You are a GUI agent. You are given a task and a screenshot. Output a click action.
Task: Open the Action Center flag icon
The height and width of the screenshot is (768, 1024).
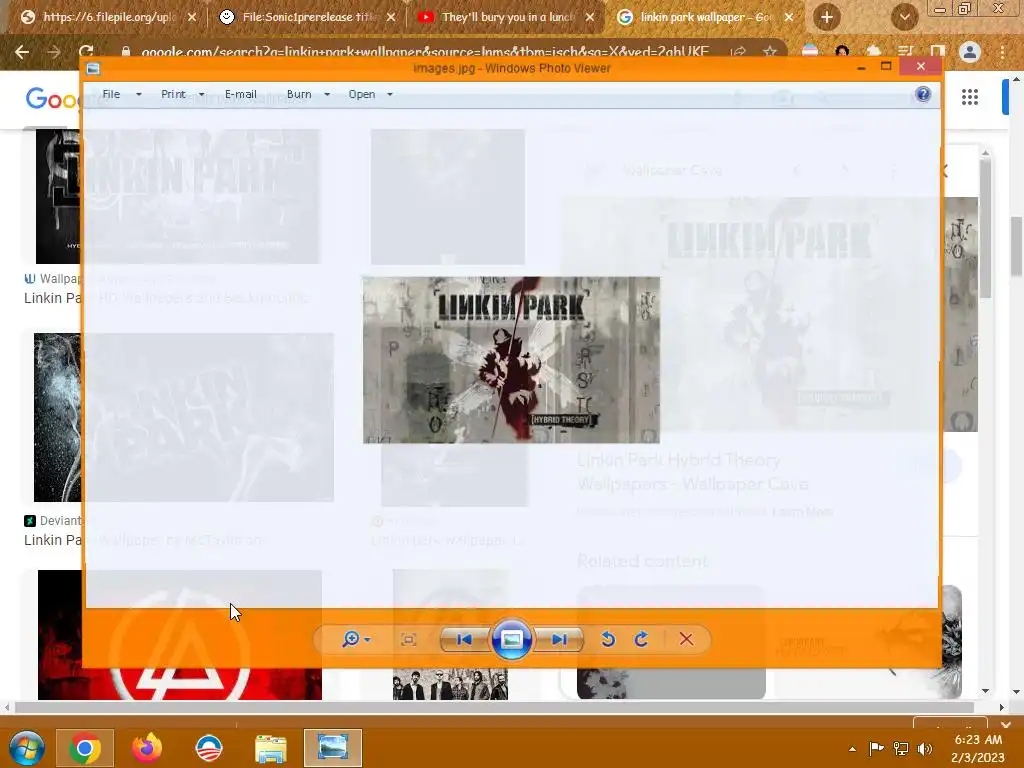tap(876, 748)
